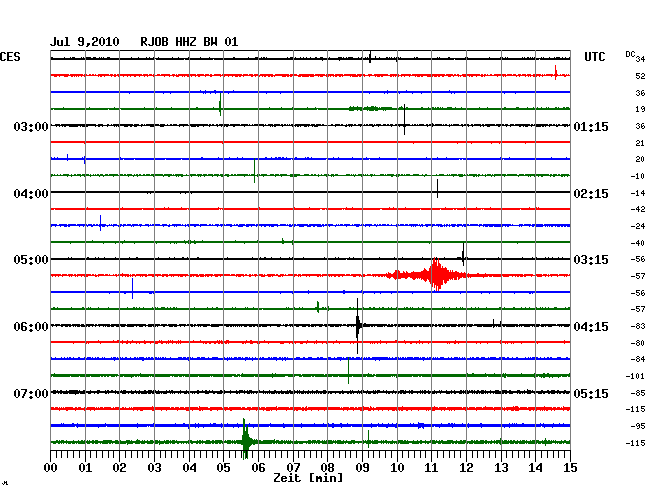
Task: Click the red spike near minute 14.5 top
Action: click(x=555, y=73)
